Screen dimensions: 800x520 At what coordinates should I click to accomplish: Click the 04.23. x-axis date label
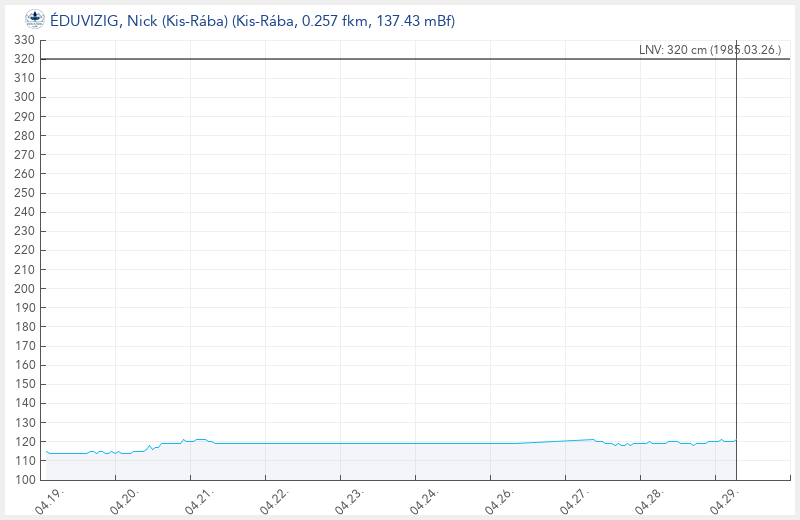[348, 499]
